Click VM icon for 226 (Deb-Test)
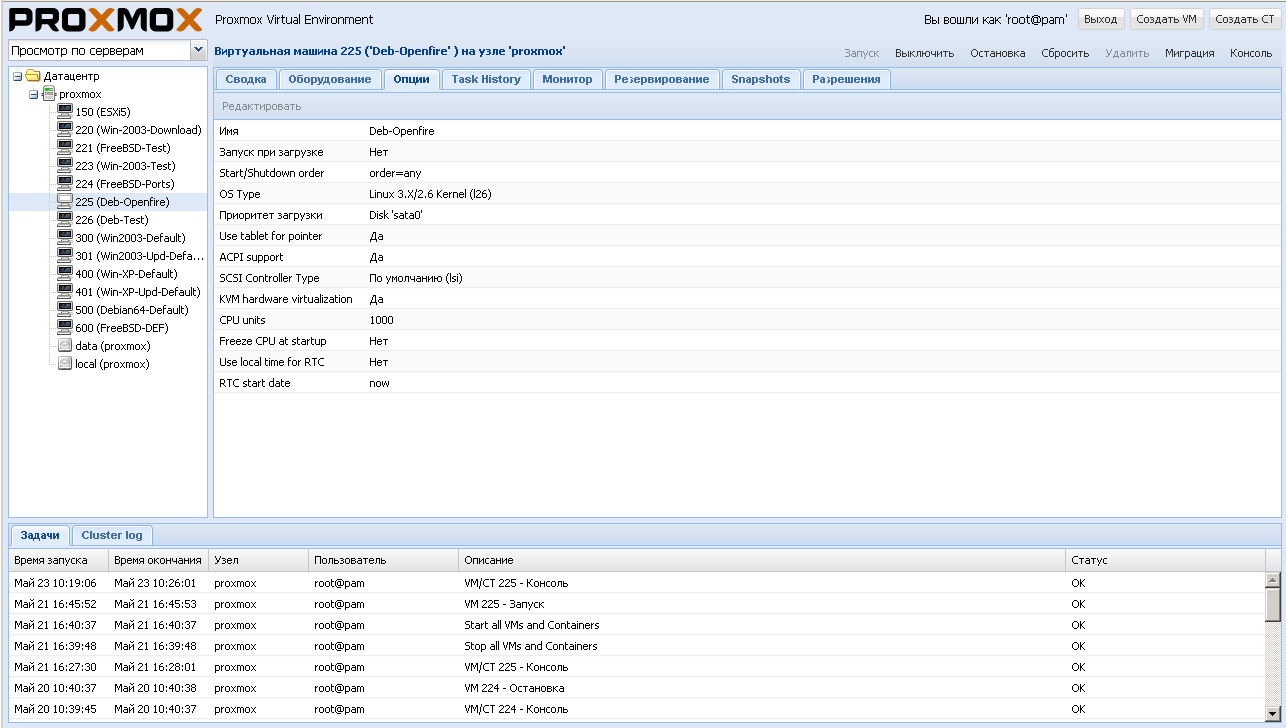The image size is (1286, 728). (x=65, y=220)
